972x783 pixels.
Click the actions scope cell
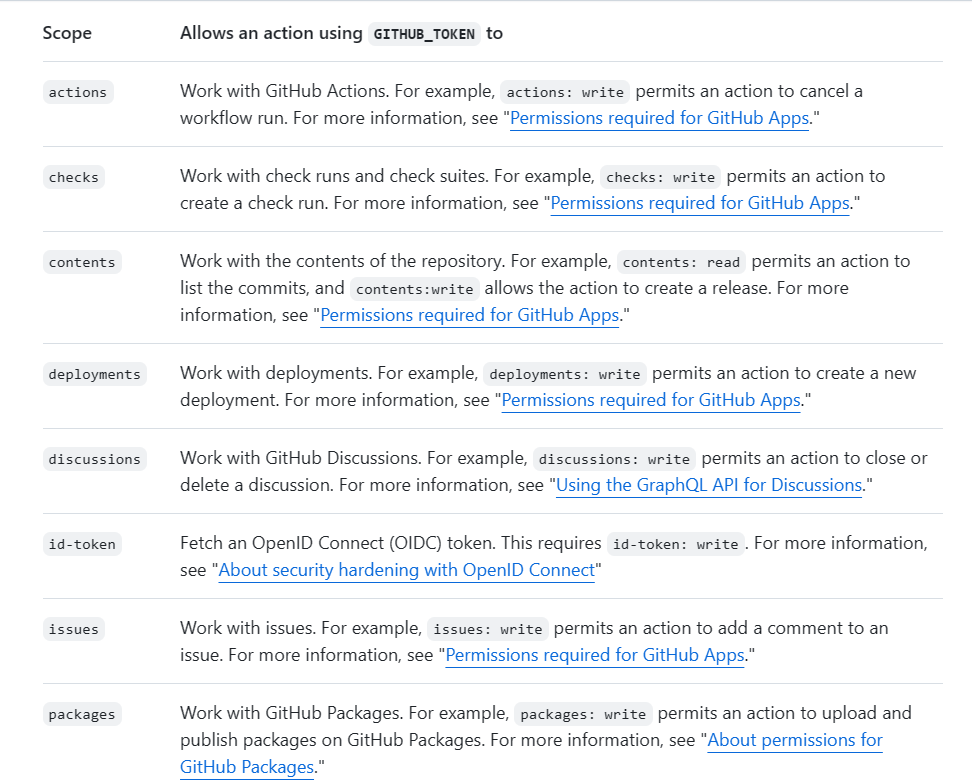pos(78,92)
